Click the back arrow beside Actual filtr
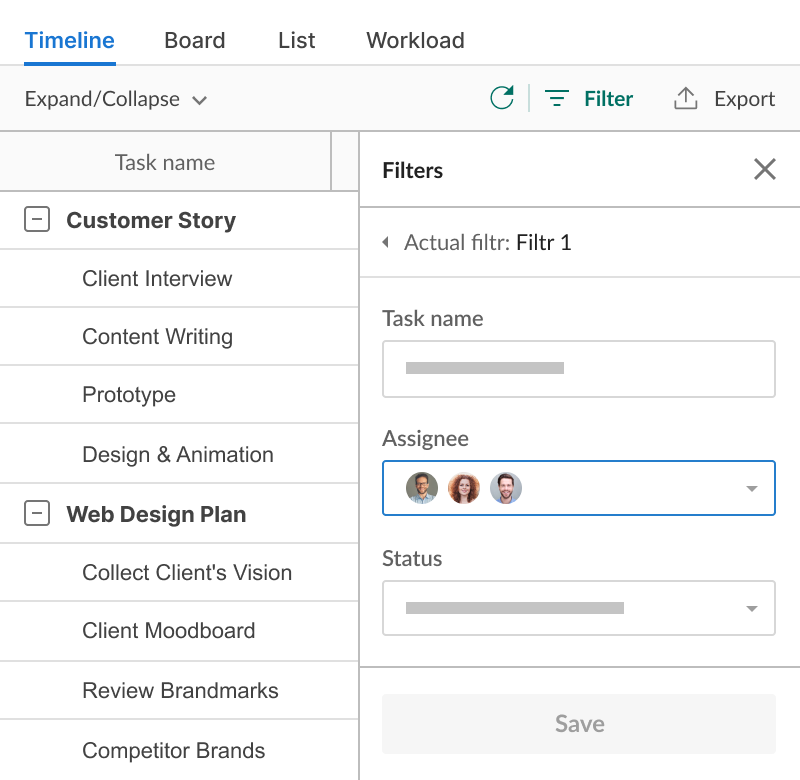 click(386, 243)
